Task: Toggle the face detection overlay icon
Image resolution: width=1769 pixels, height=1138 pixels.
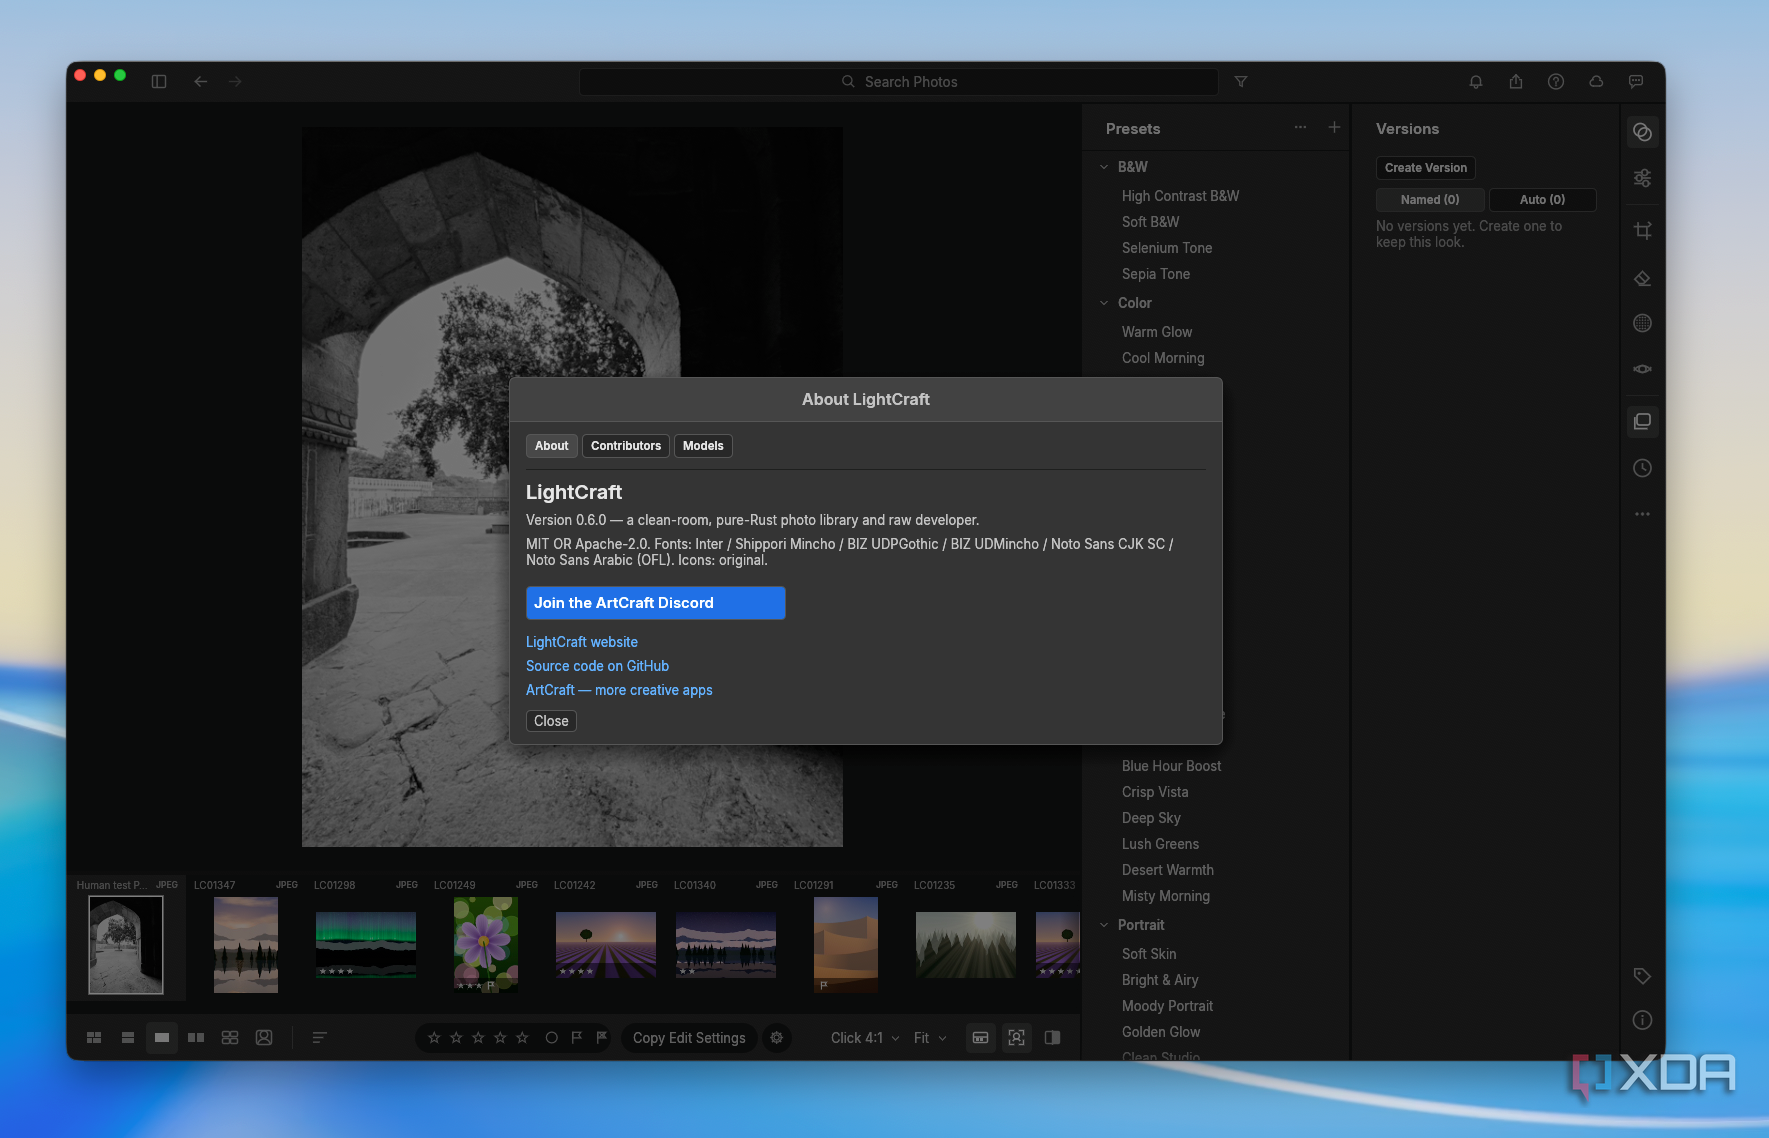Action: click(1016, 1038)
